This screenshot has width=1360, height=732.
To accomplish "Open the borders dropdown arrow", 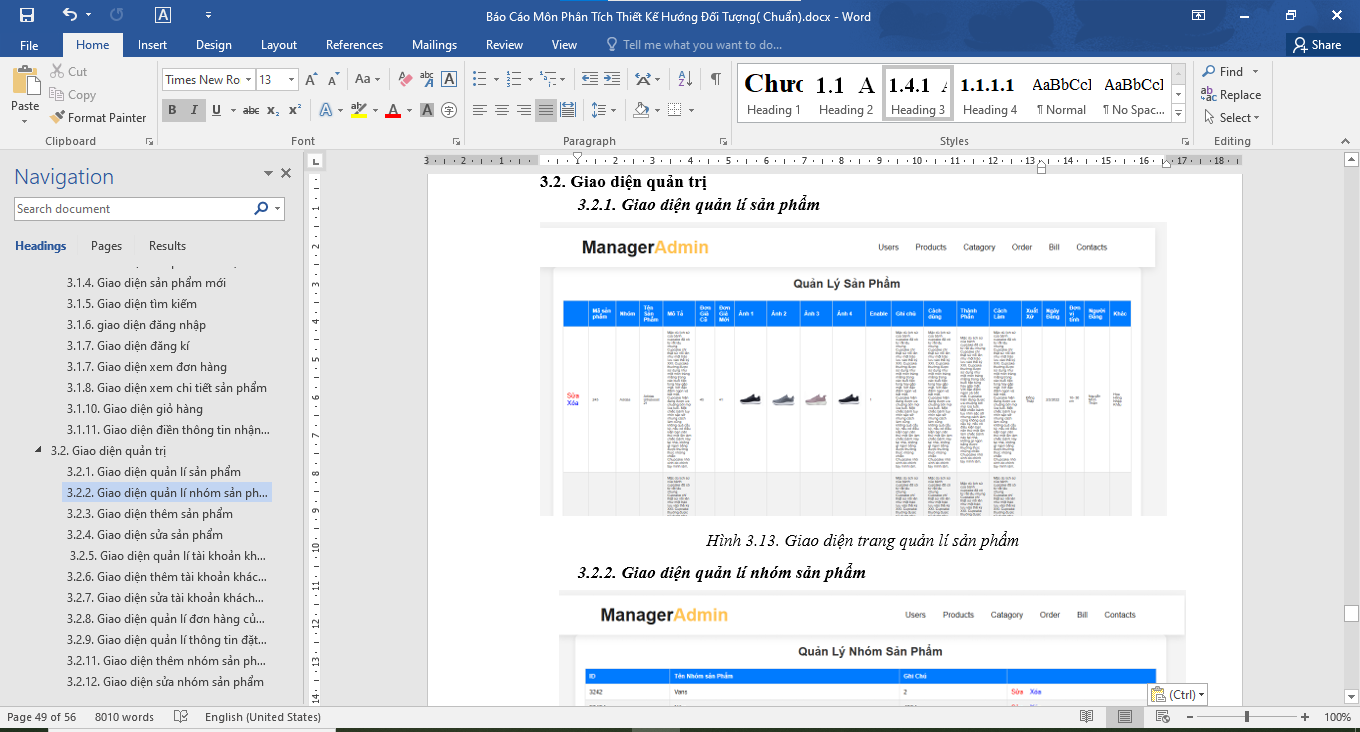I will point(692,110).
